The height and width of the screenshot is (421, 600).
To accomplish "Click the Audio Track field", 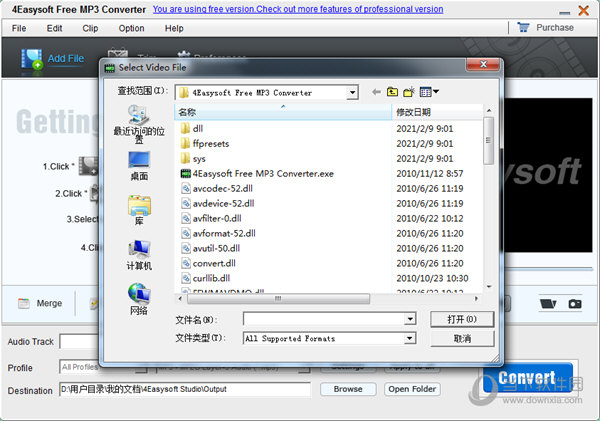I will 79,341.
